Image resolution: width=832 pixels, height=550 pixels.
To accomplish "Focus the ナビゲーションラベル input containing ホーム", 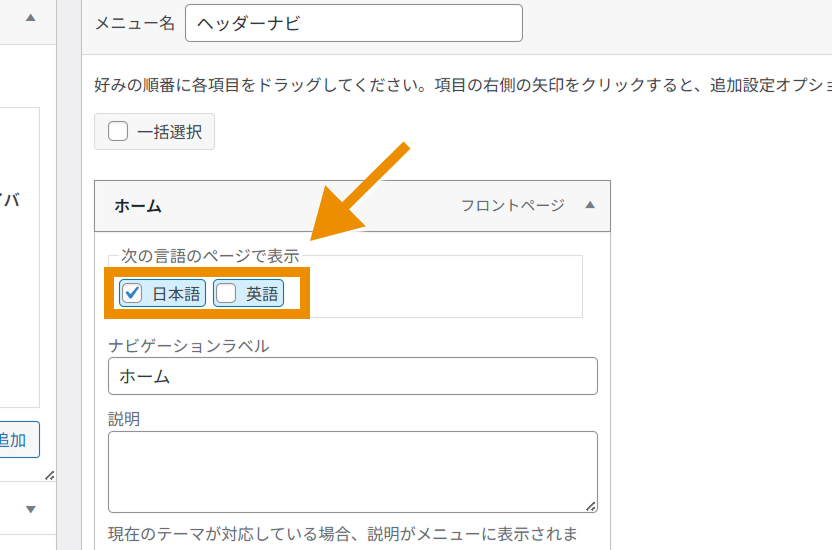I will pos(352,376).
